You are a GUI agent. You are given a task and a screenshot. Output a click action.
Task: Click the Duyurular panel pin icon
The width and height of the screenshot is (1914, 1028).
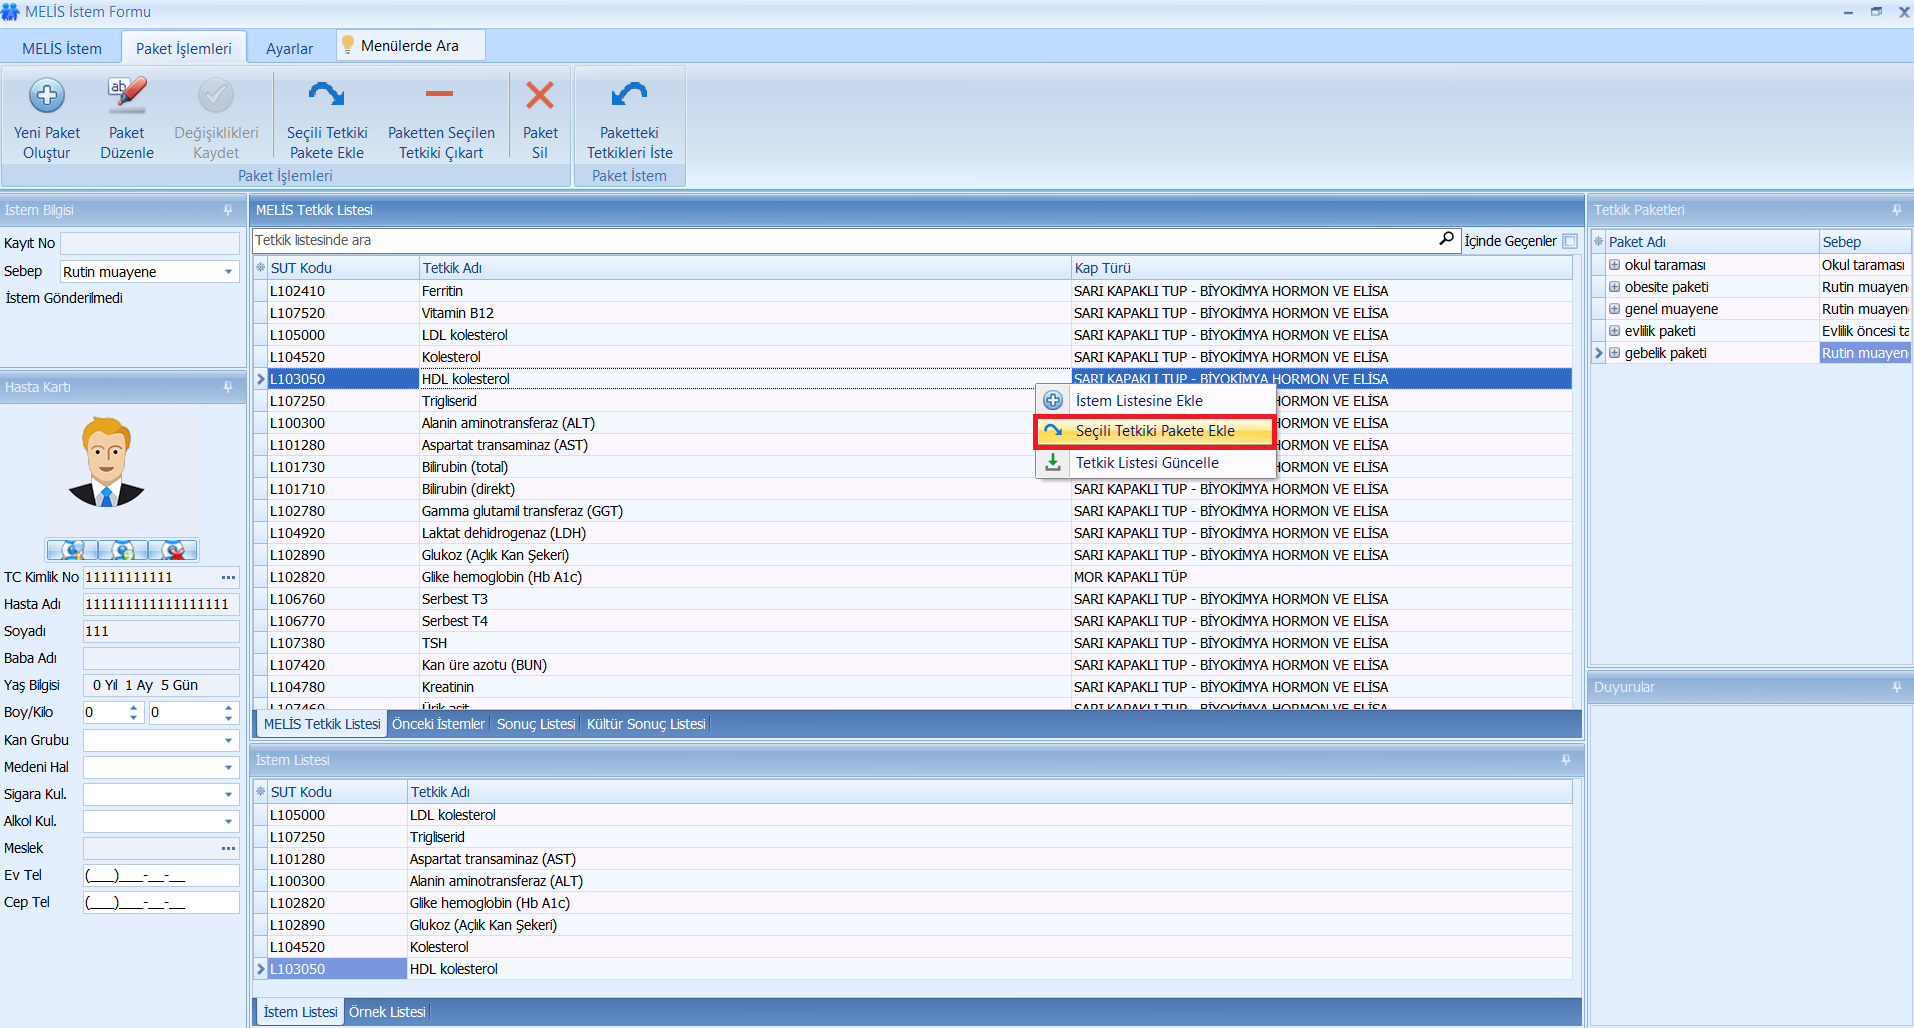point(1896,687)
